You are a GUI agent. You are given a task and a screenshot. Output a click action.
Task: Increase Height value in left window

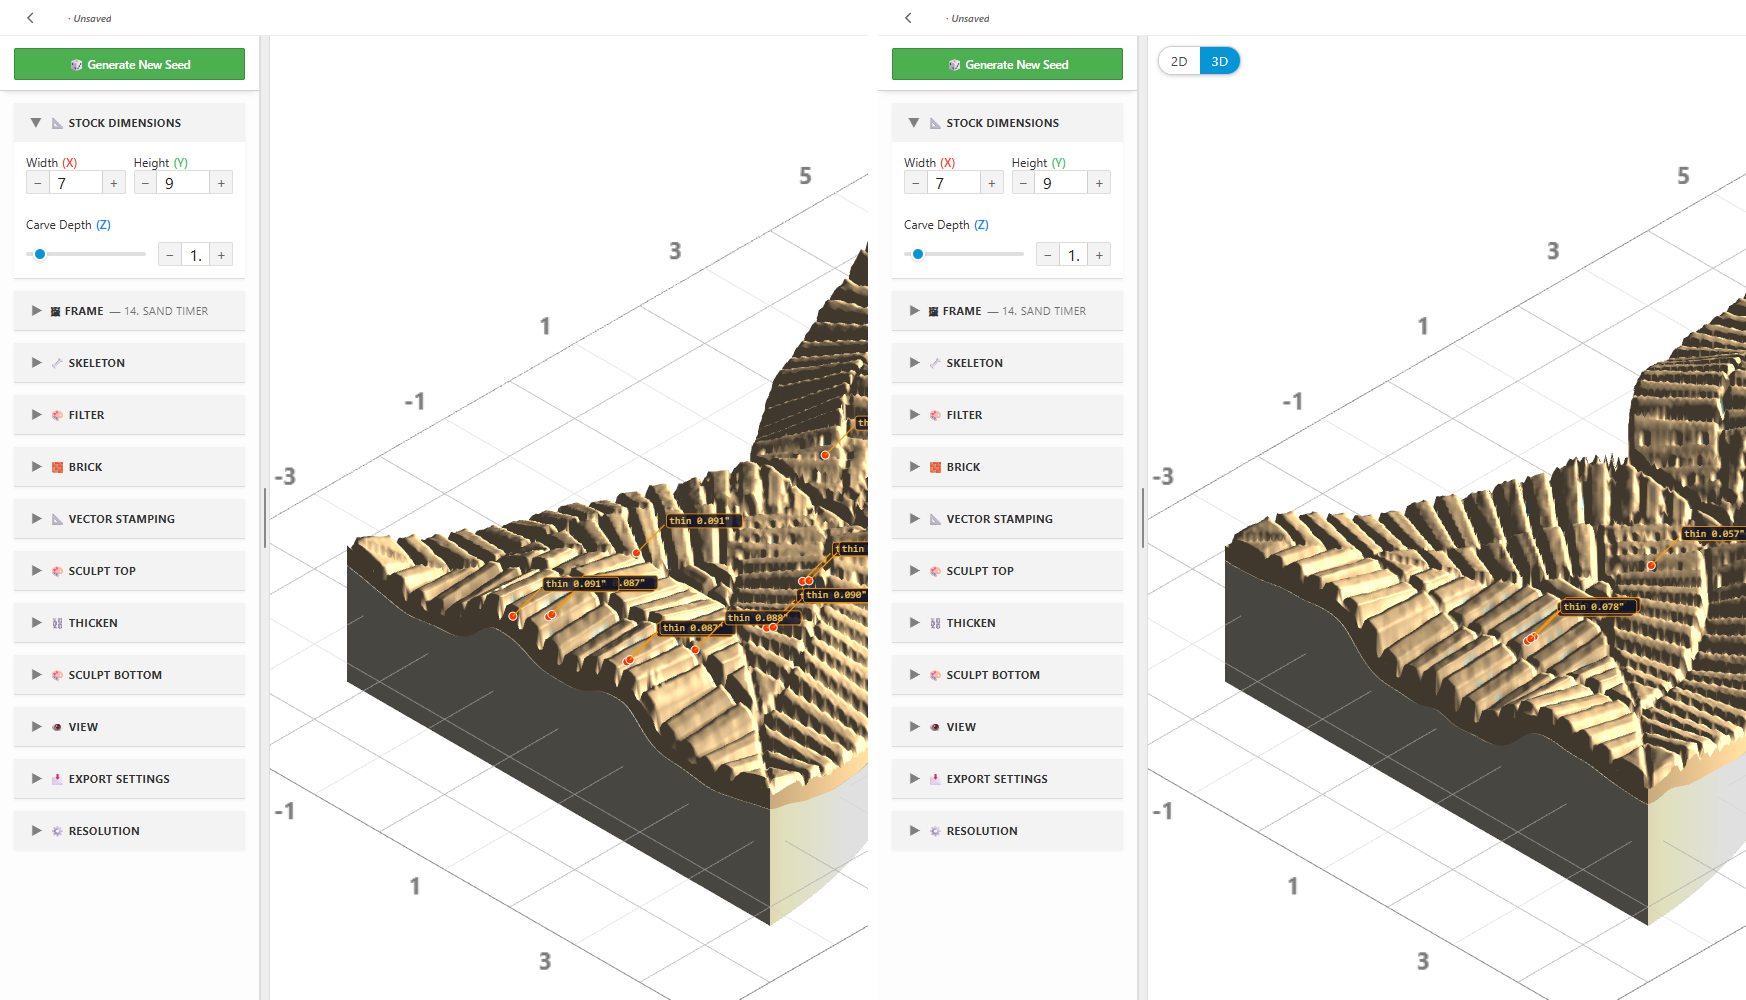[222, 183]
